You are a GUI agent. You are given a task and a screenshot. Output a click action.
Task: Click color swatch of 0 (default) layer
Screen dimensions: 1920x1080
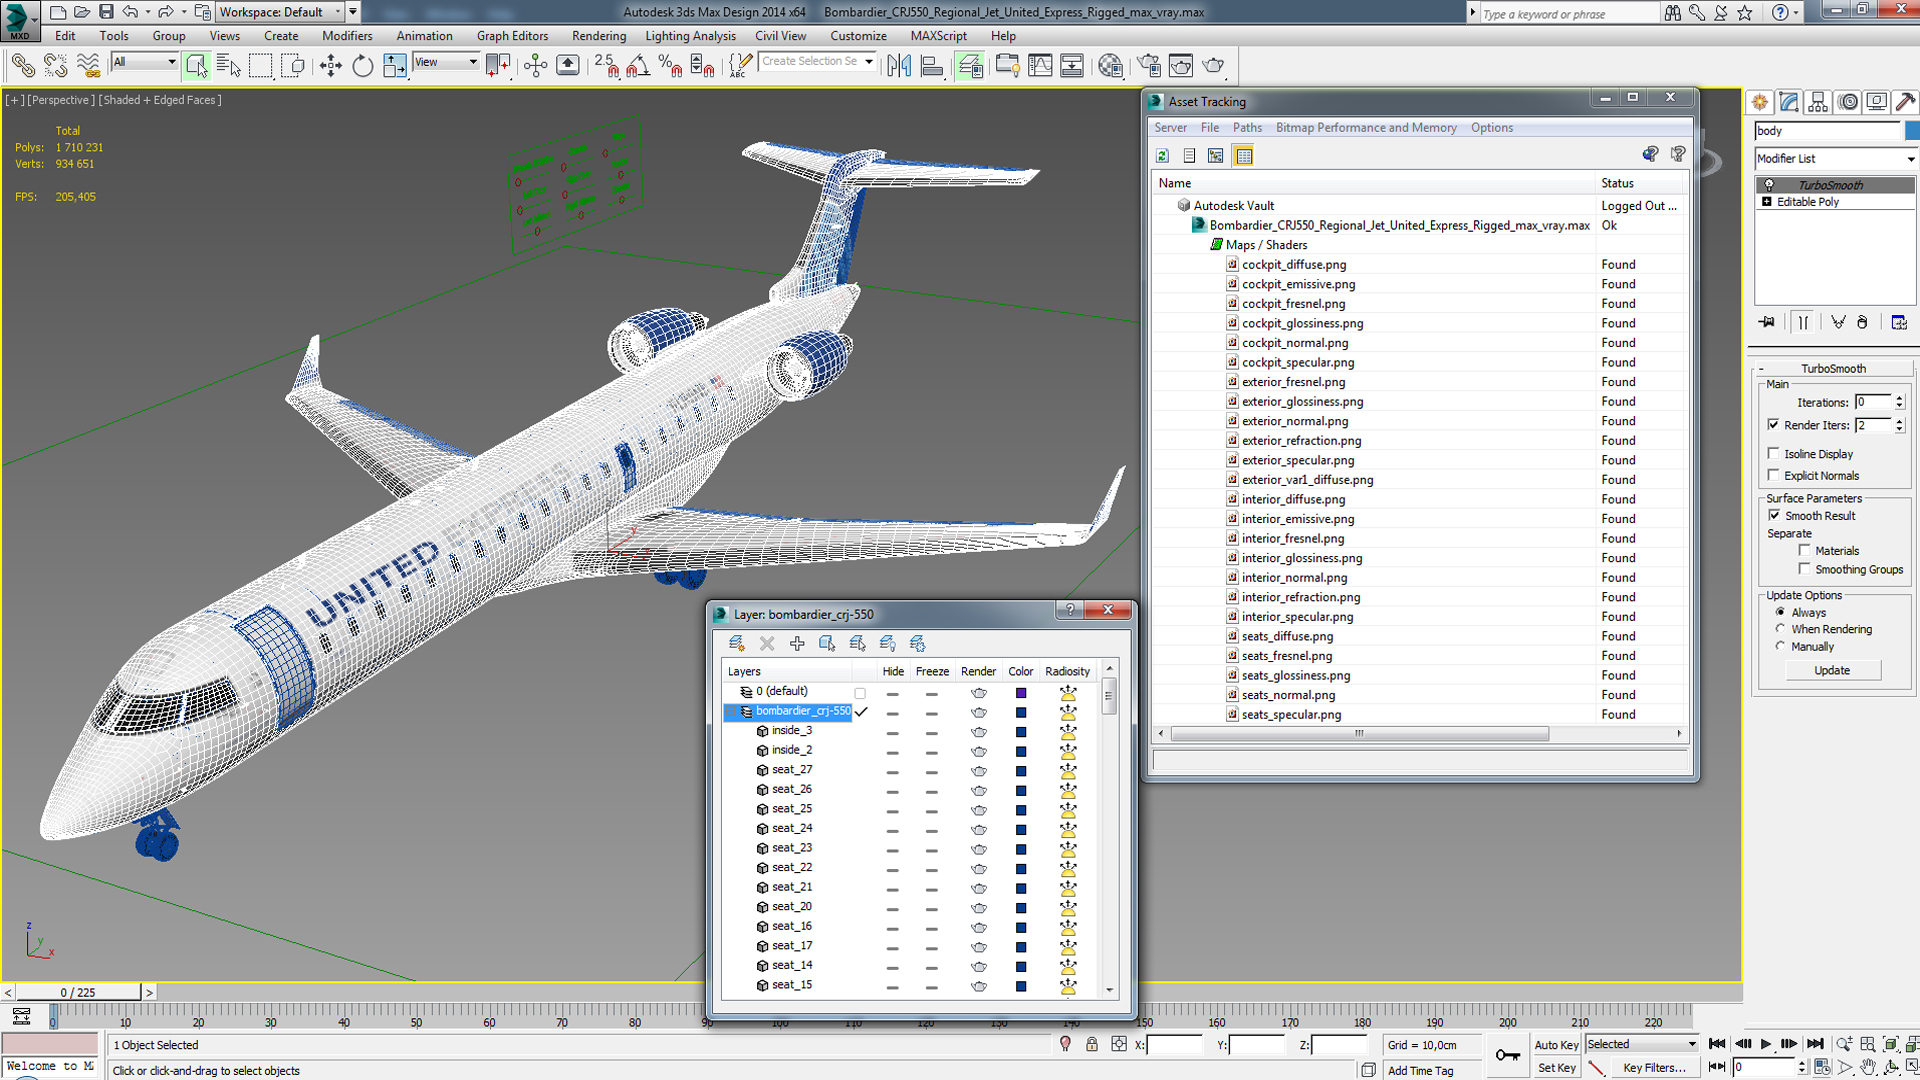(x=1021, y=692)
